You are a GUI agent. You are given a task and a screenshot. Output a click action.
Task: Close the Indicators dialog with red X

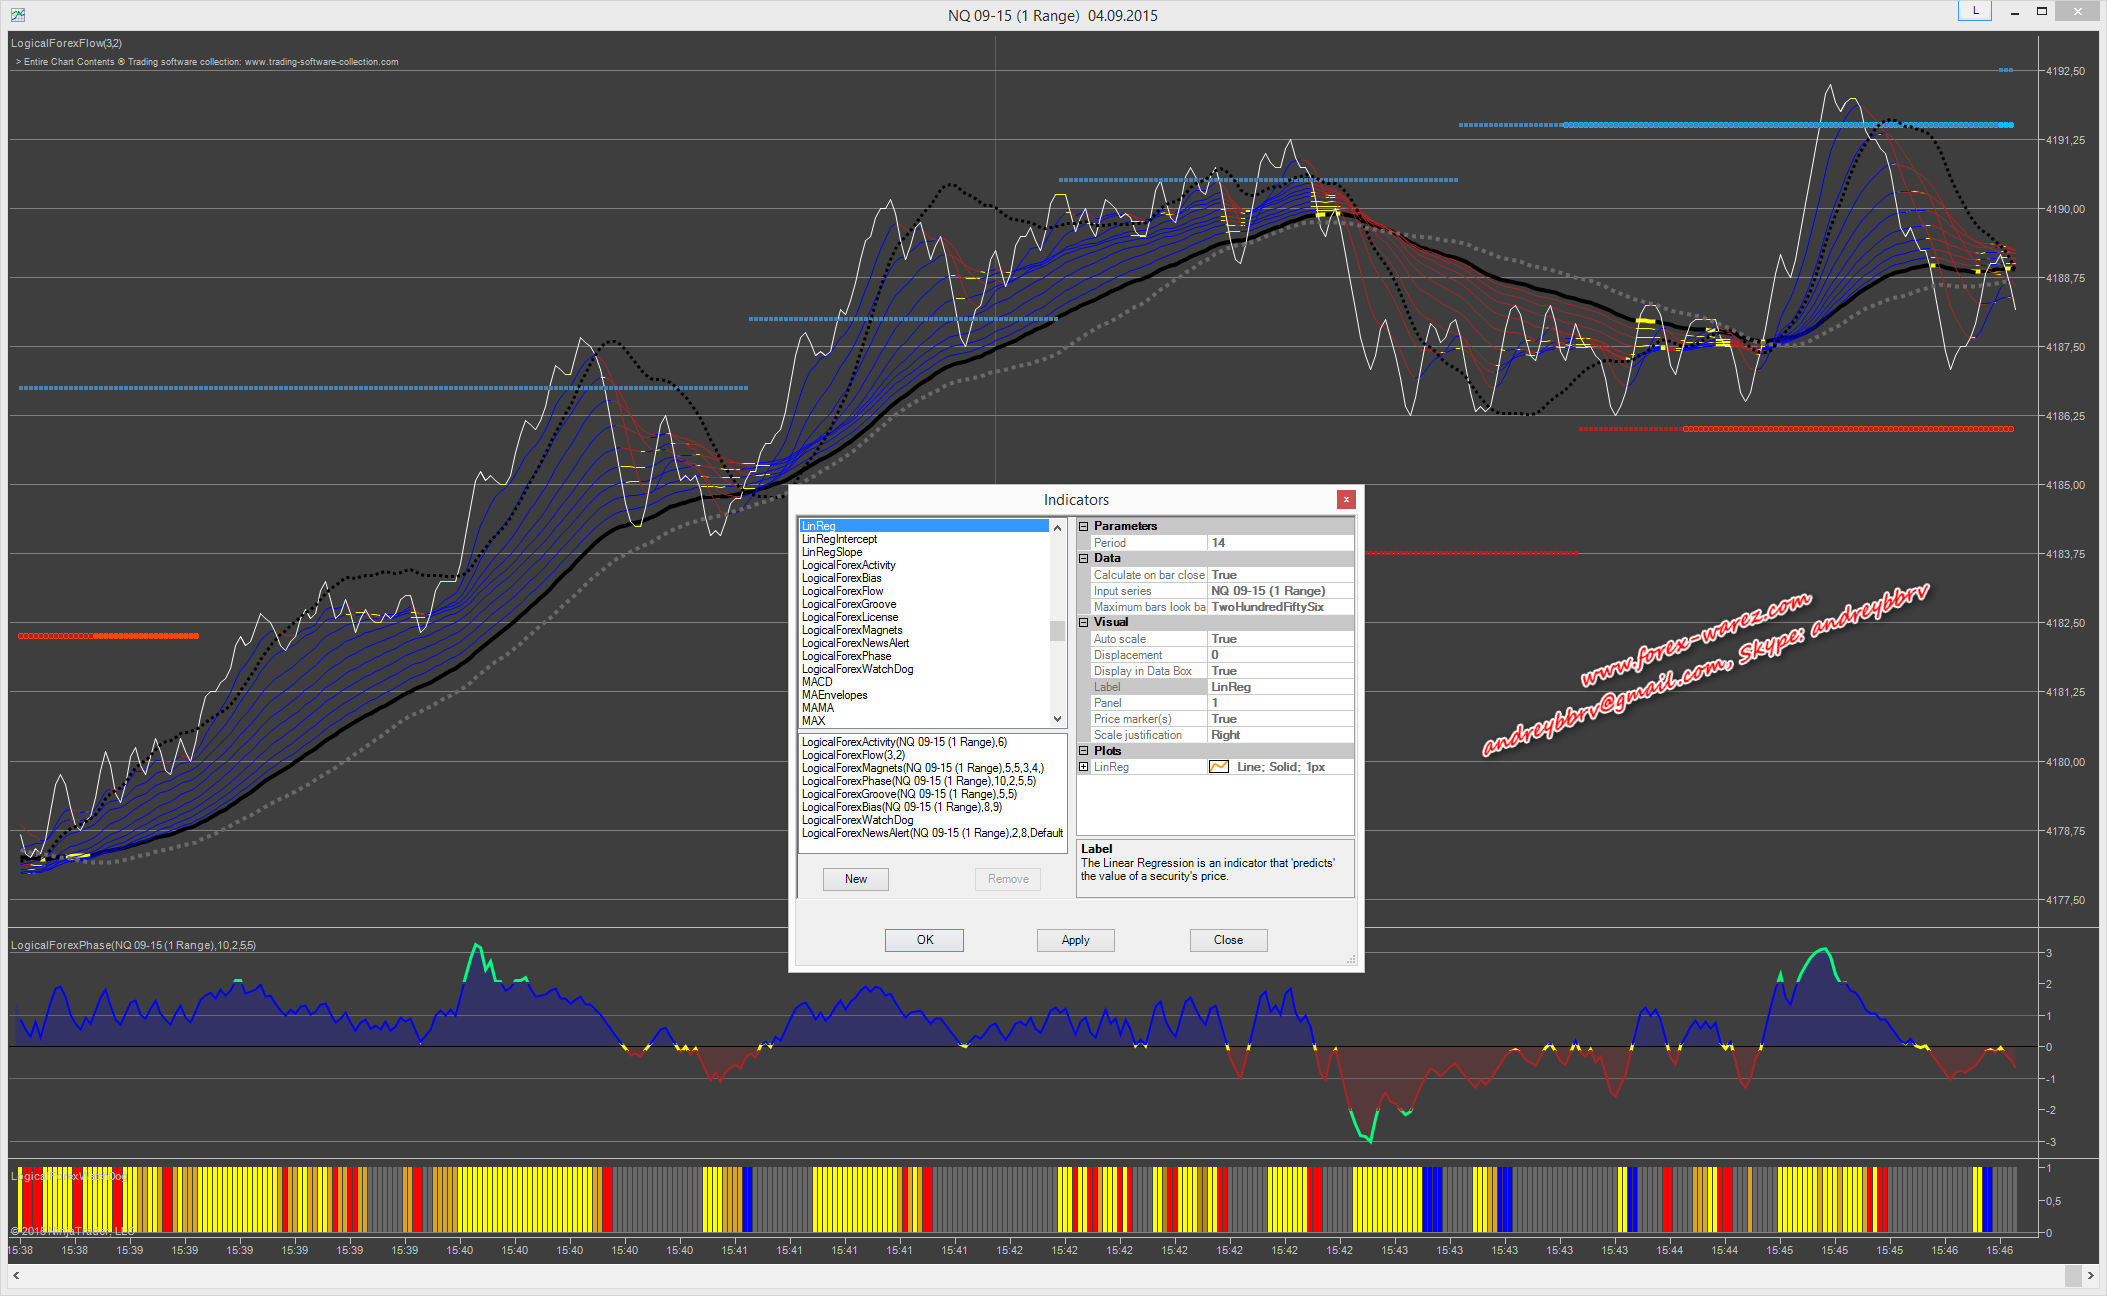(x=1346, y=499)
